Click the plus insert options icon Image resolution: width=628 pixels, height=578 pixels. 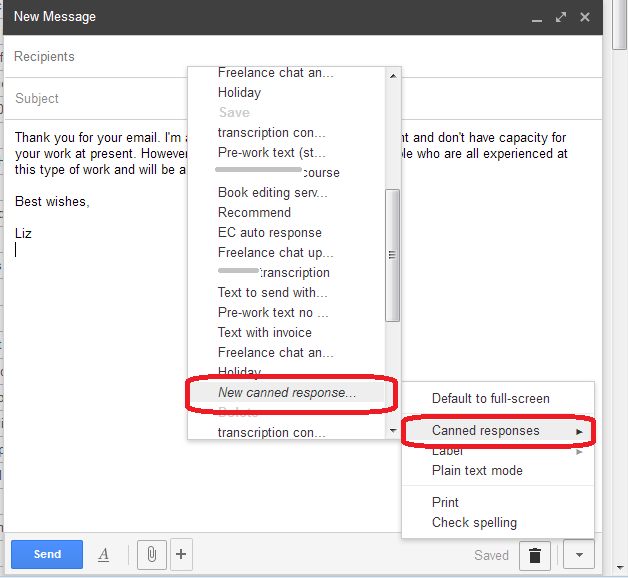[180, 554]
